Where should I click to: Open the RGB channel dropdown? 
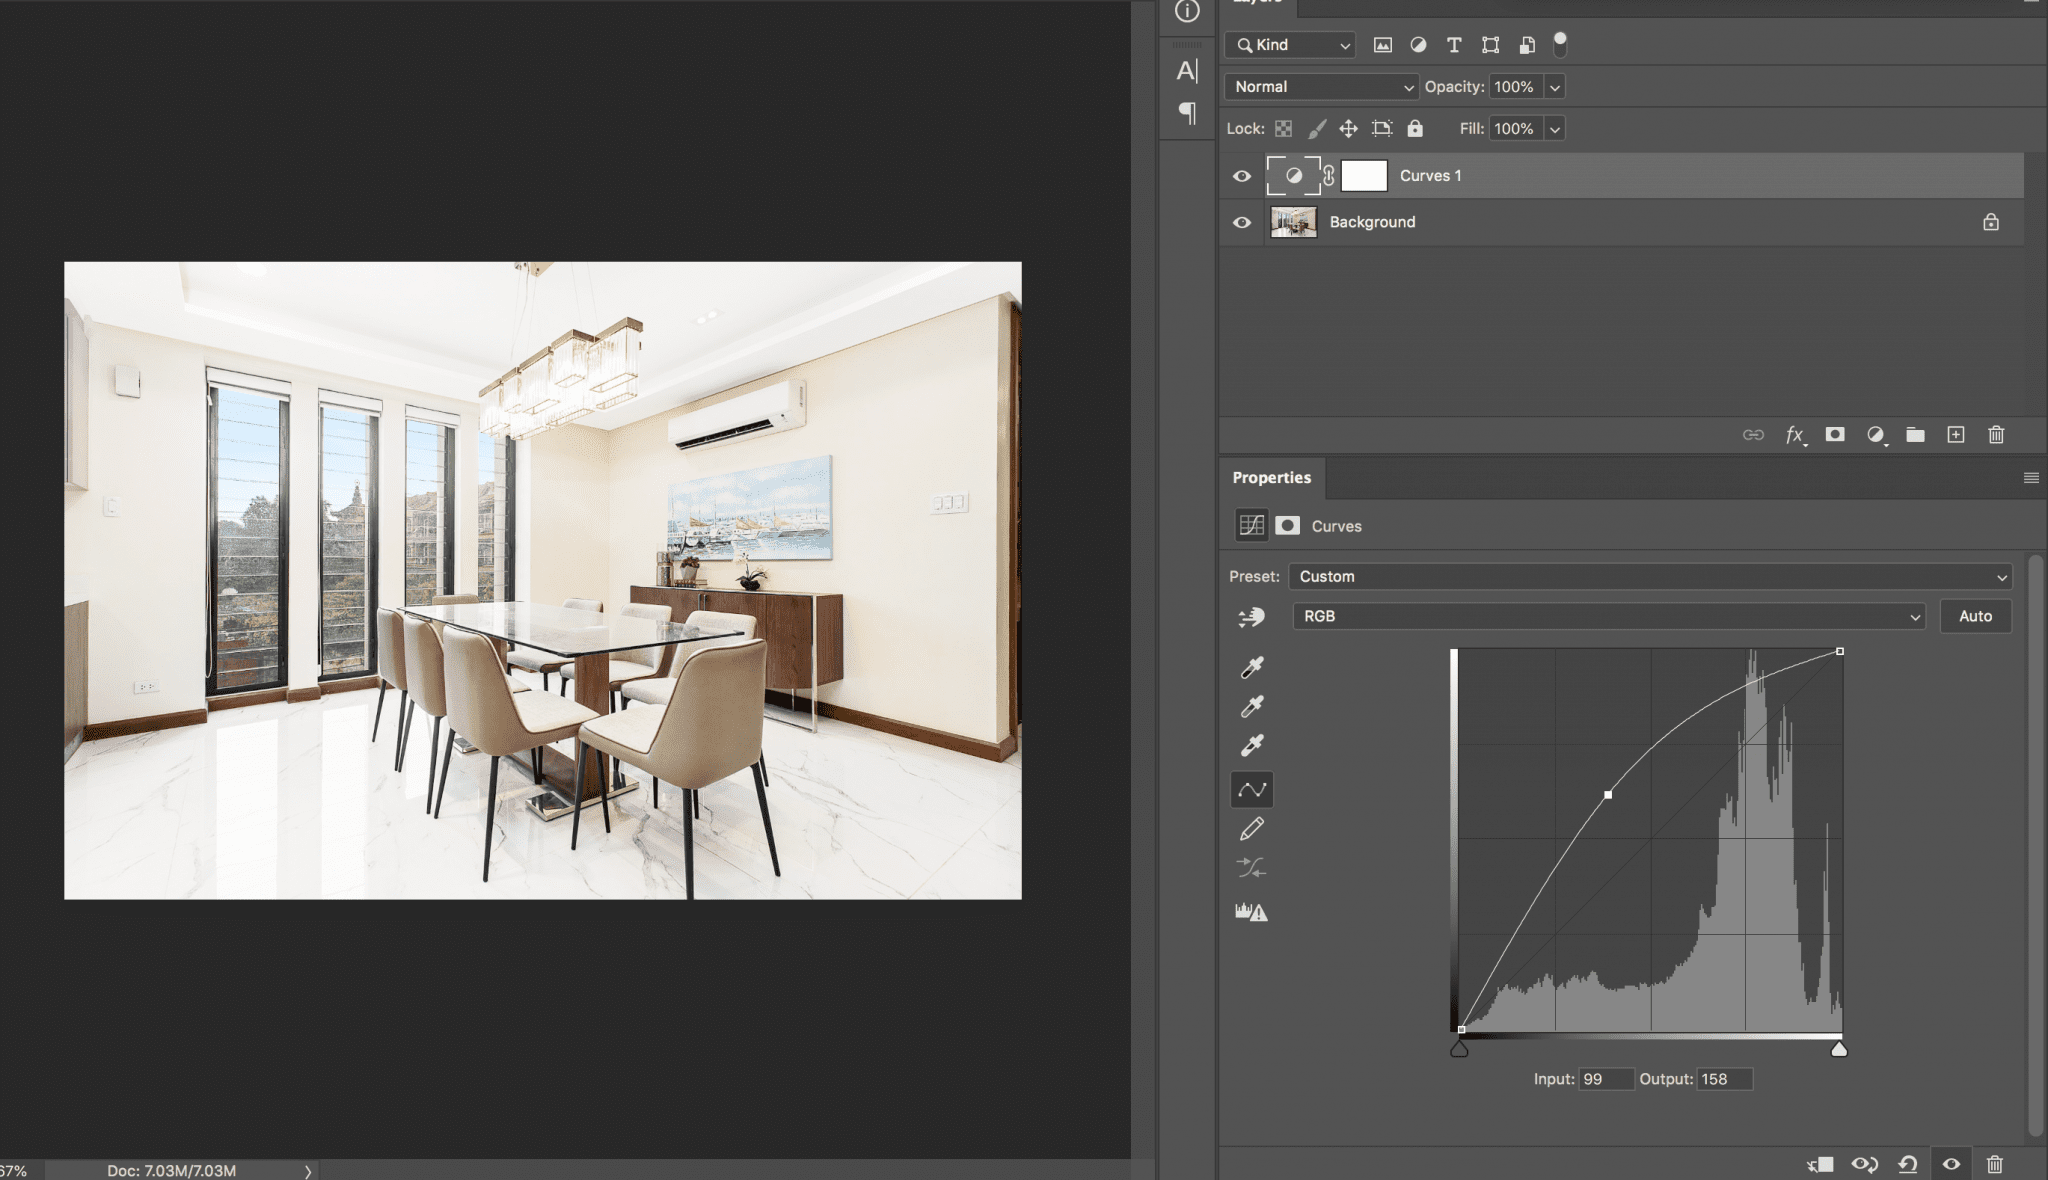tap(1610, 616)
